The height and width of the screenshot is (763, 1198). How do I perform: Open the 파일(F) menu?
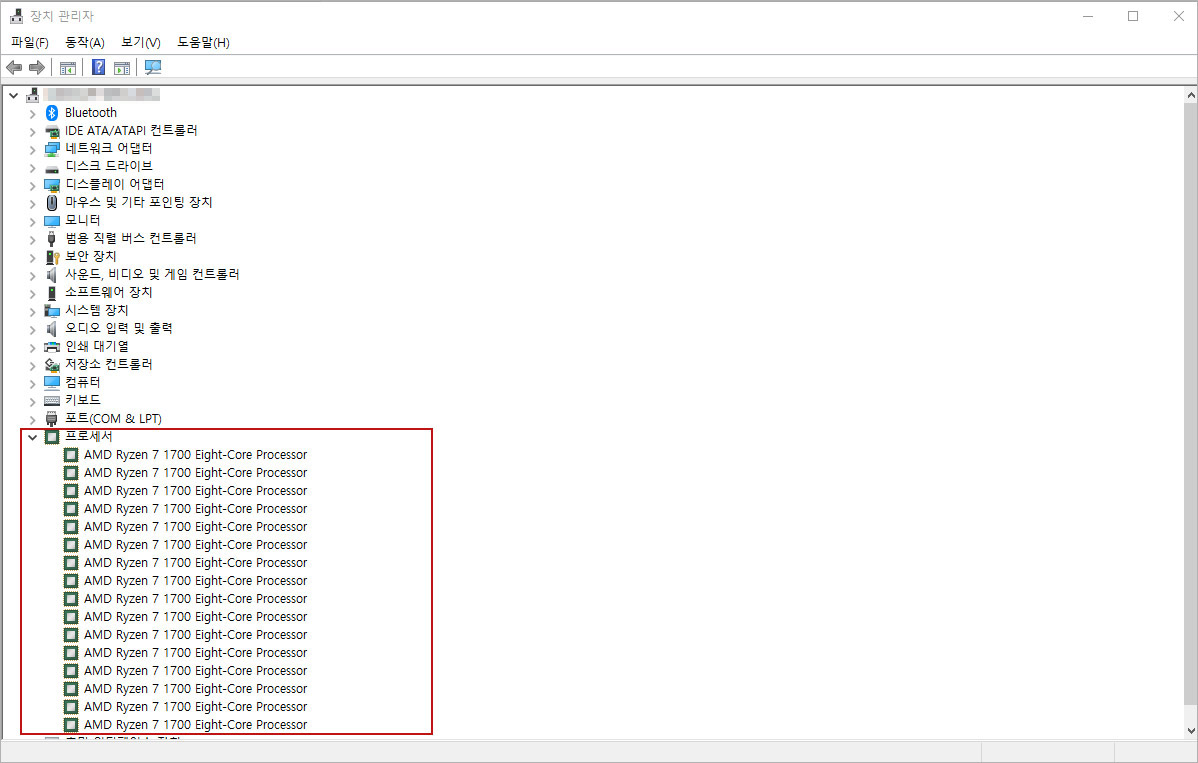[30, 42]
